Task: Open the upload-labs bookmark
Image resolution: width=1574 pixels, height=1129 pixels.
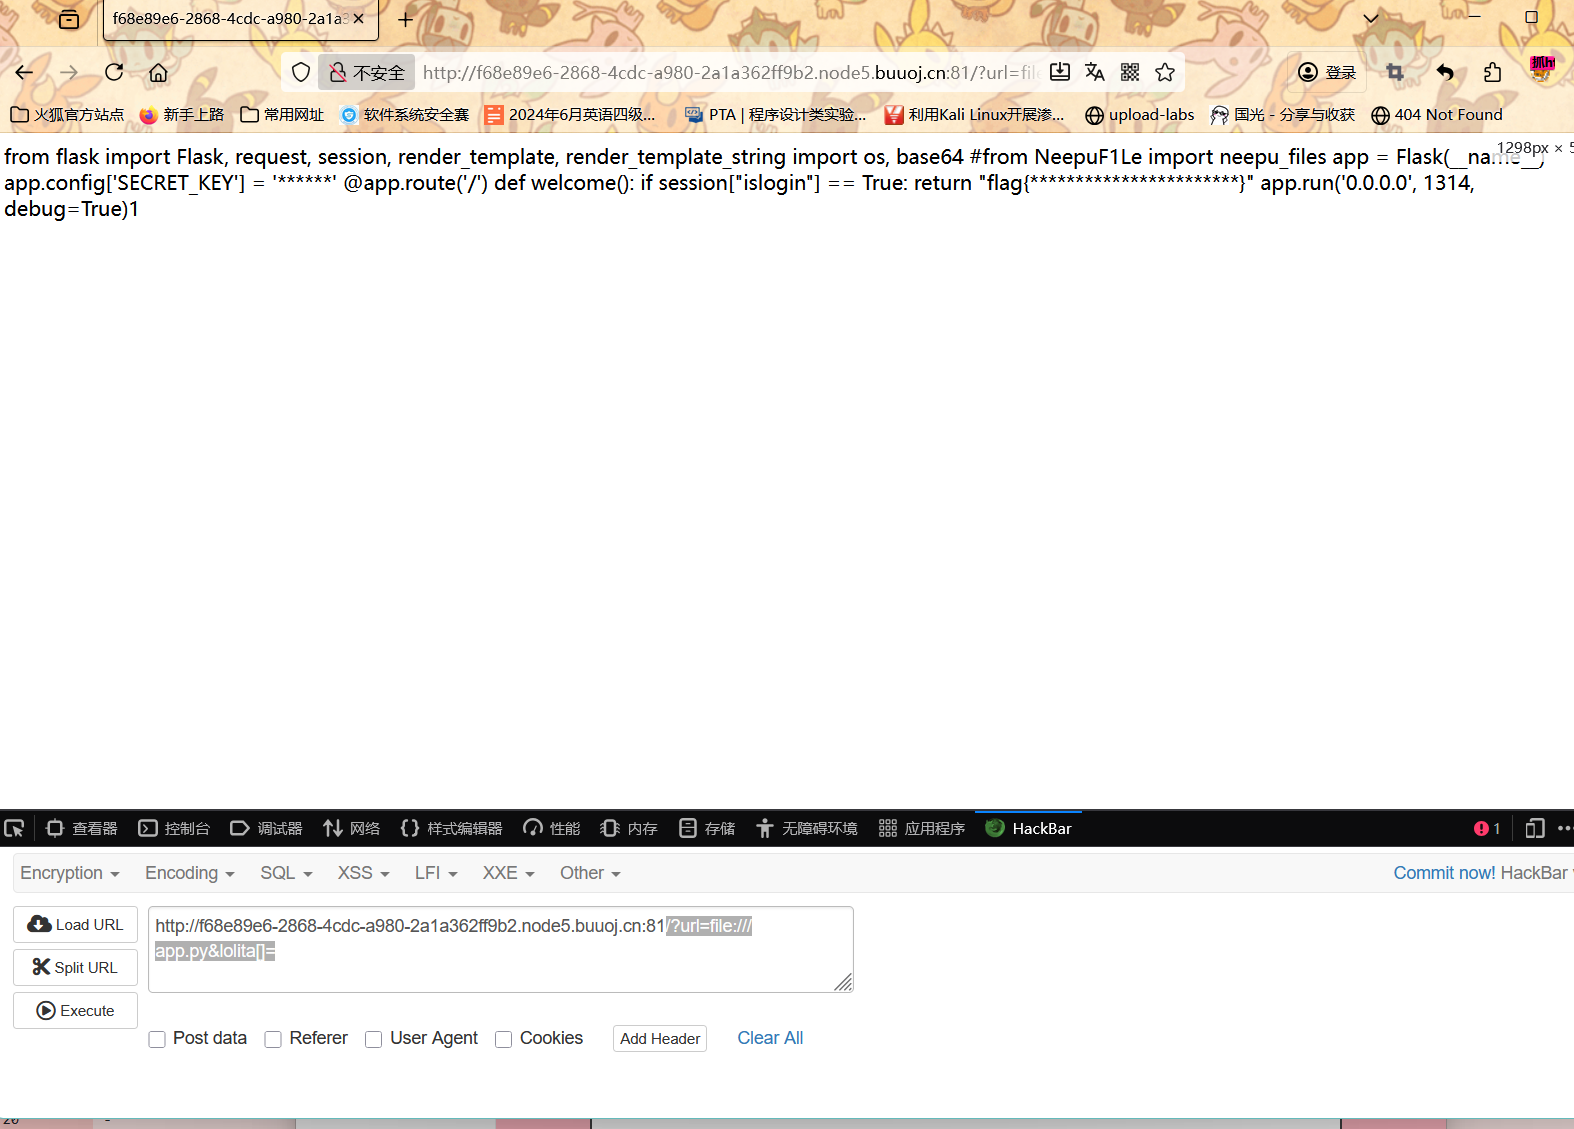Action: click(x=1140, y=115)
